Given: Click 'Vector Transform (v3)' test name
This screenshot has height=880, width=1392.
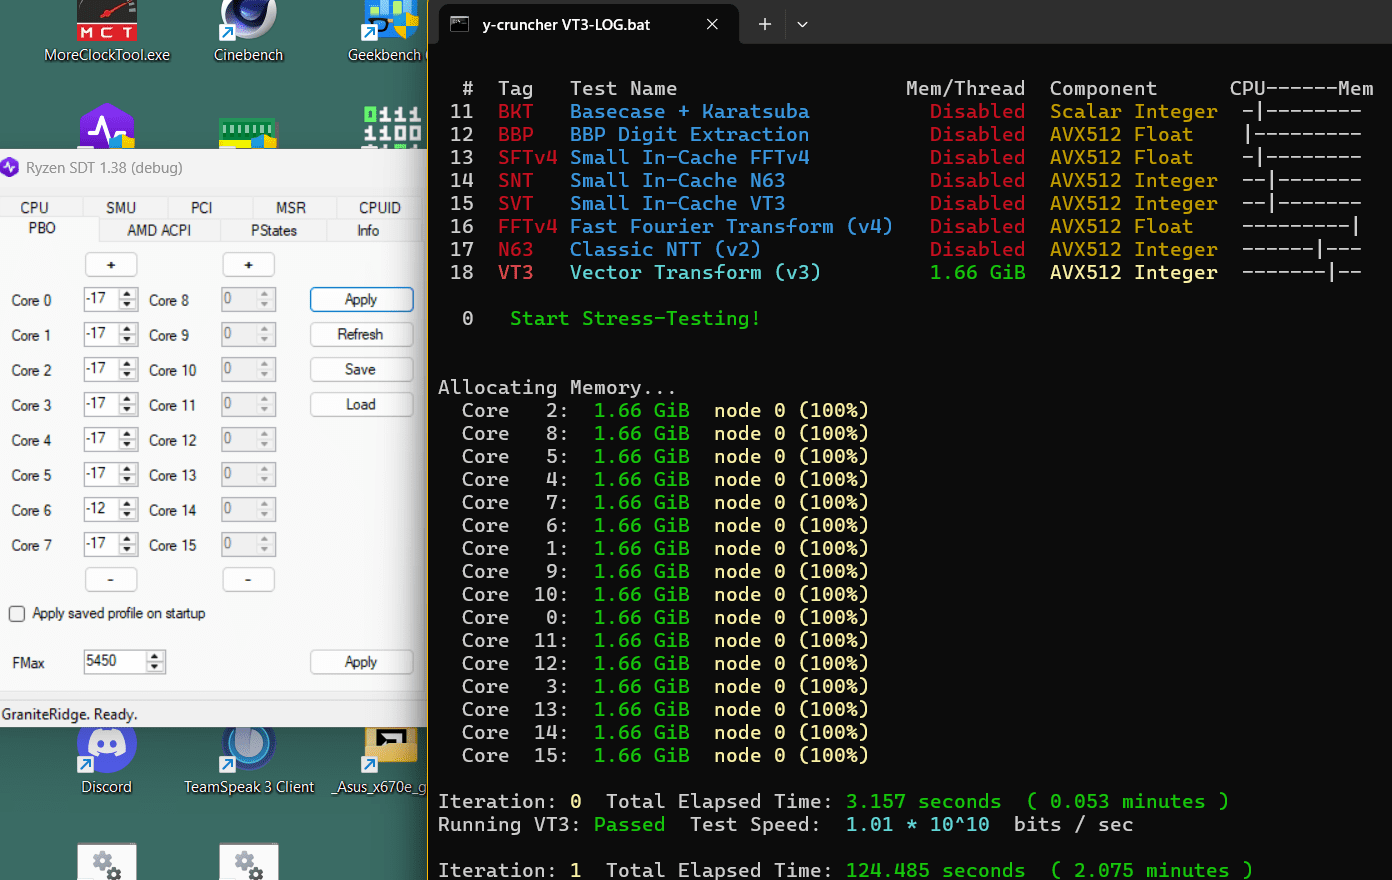Looking at the screenshot, I should tap(695, 272).
